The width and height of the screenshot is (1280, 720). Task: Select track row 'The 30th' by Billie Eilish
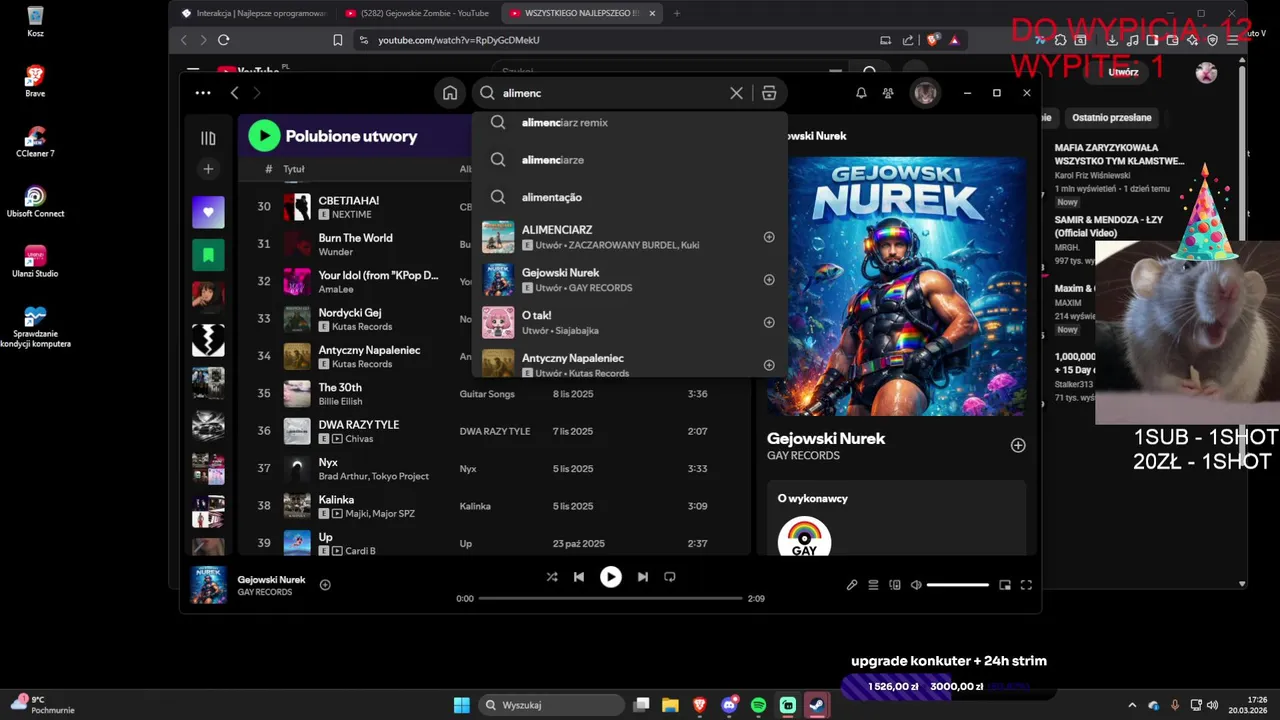[494, 394]
